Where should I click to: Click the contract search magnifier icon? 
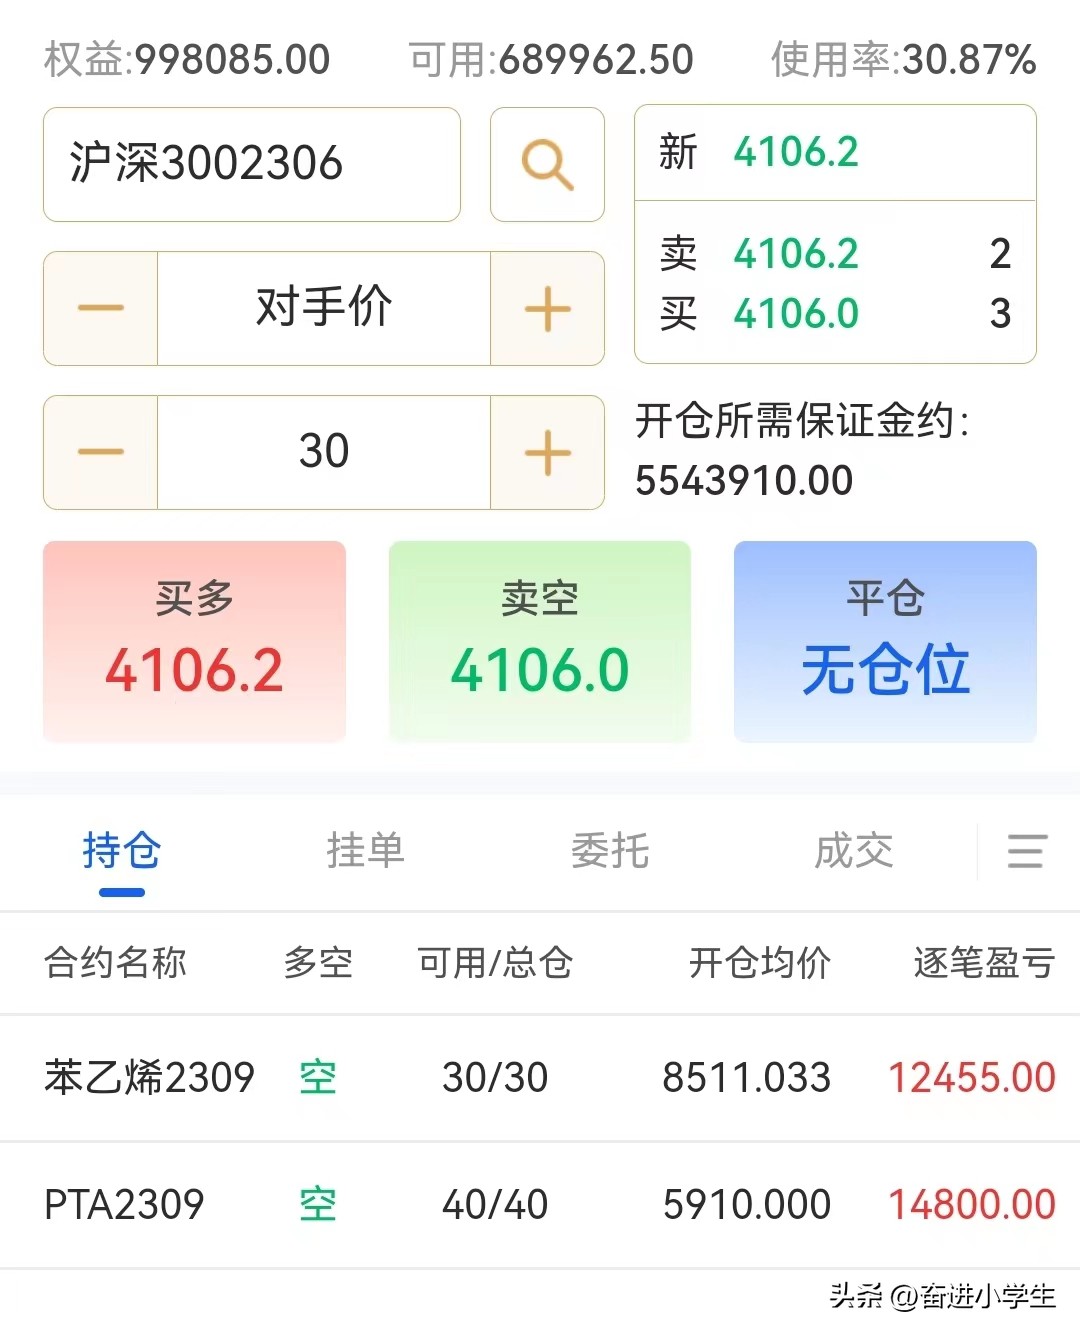point(546,165)
